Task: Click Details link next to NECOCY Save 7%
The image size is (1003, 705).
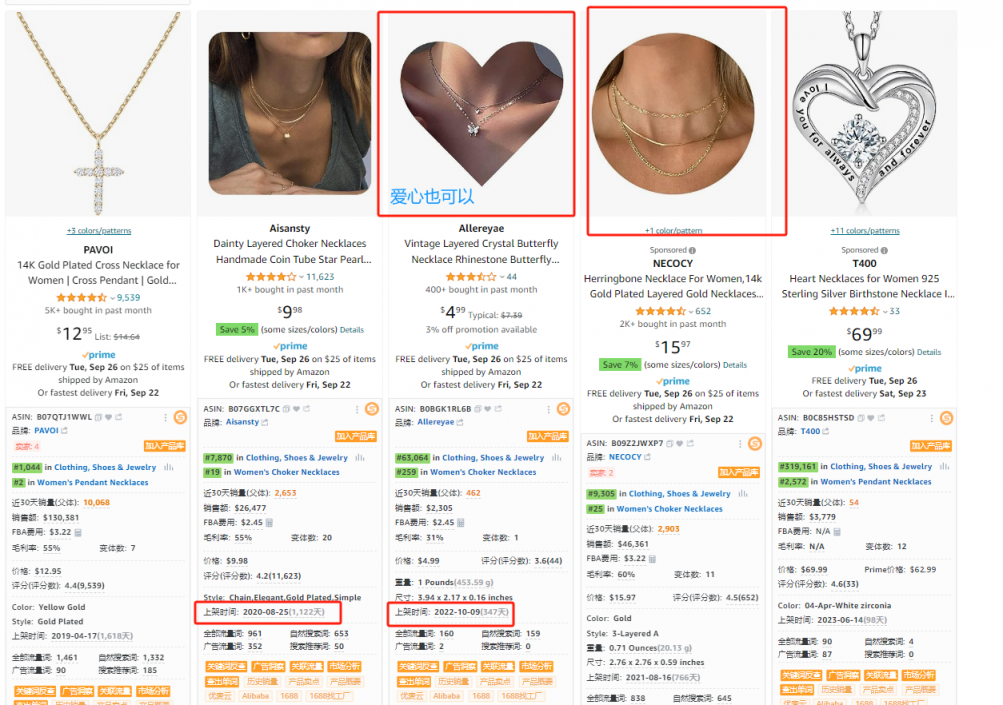Action: (735, 365)
